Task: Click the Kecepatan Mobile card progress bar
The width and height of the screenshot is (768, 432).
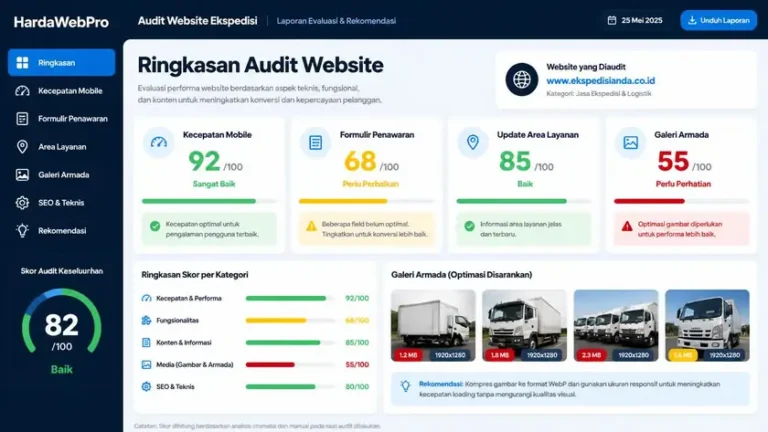Action: click(209, 201)
